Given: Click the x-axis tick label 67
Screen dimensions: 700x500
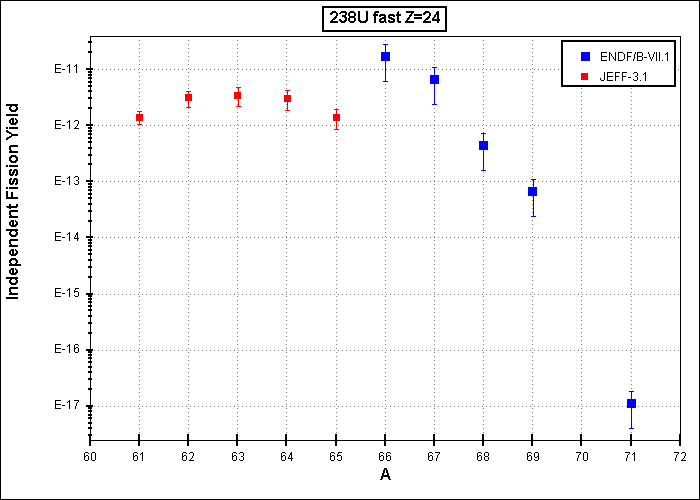Looking at the screenshot, I should click(434, 457).
